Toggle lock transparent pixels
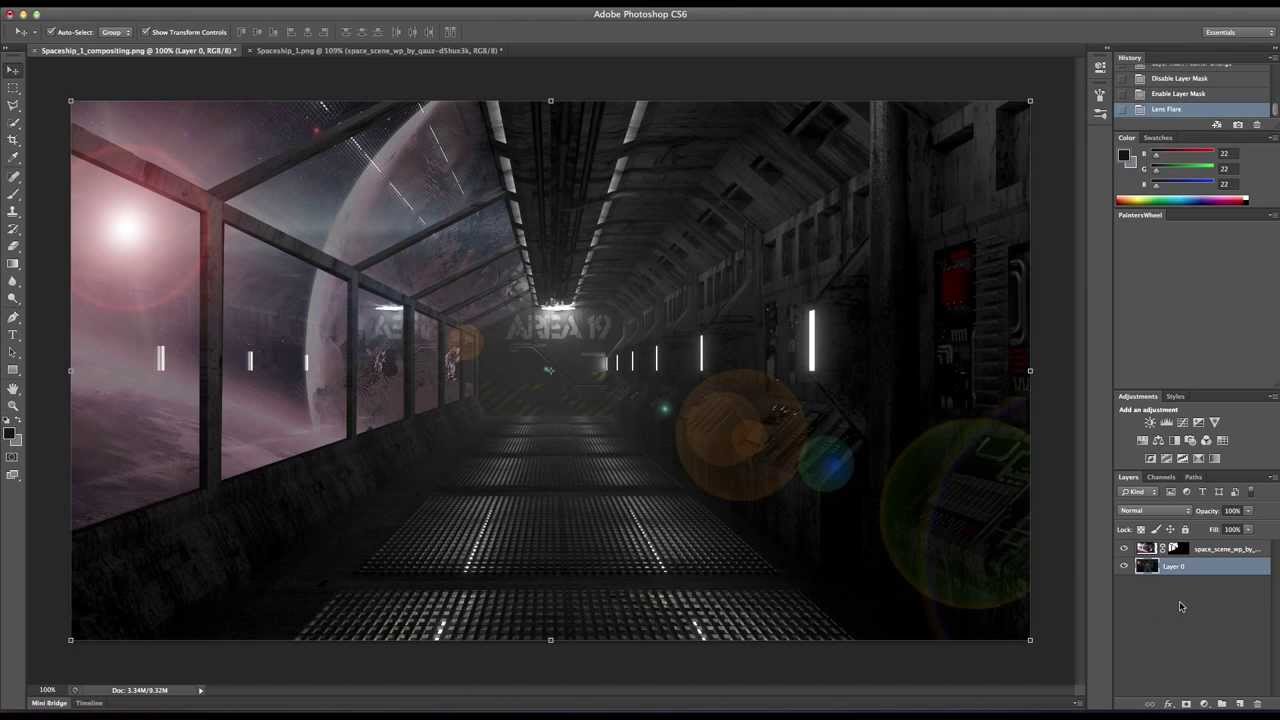The height and width of the screenshot is (720, 1280). coord(1141,529)
